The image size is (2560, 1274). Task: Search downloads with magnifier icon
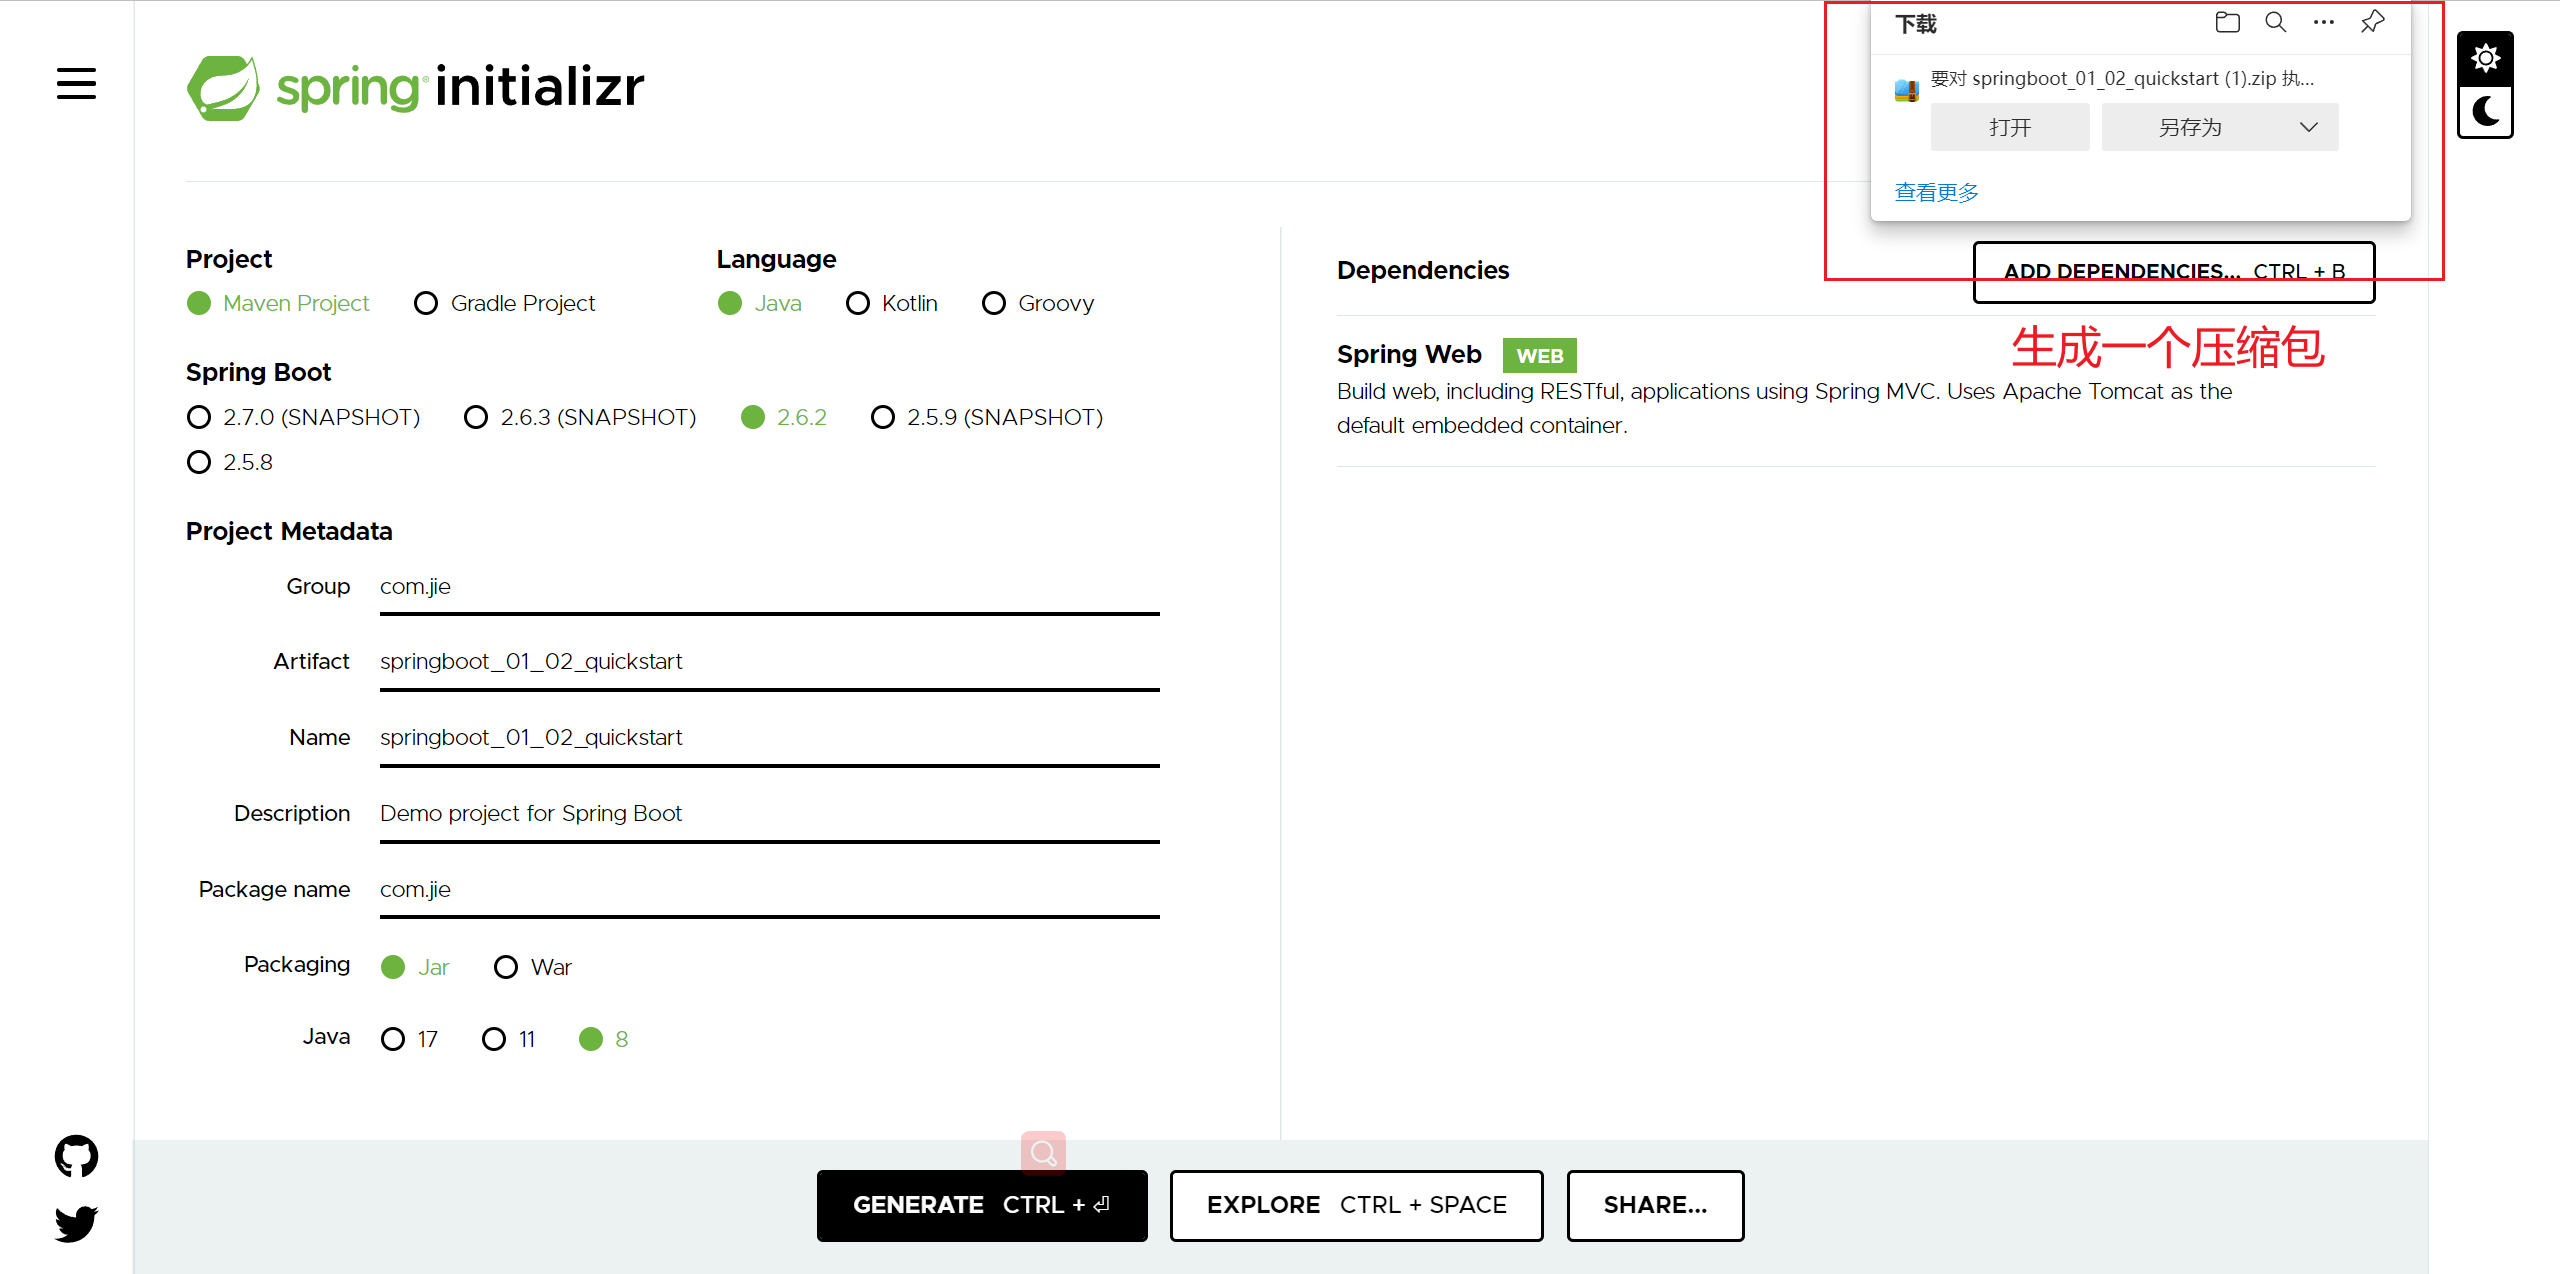[2275, 22]
